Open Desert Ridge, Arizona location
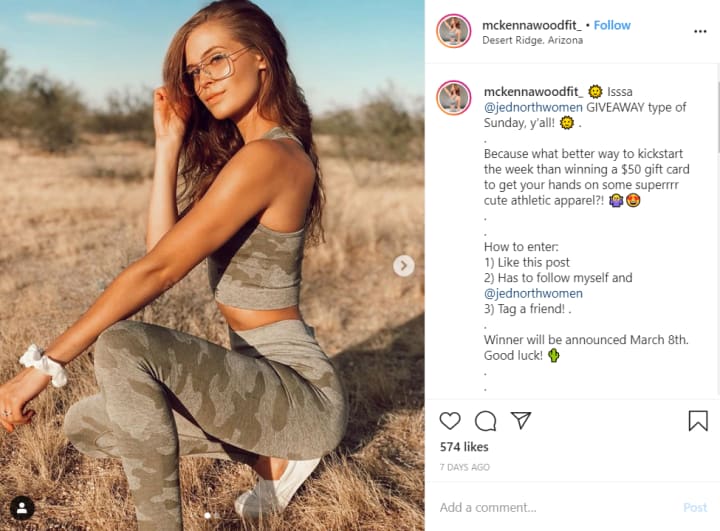The width and height of the screenshot is (720, 531). click(532, 40)
